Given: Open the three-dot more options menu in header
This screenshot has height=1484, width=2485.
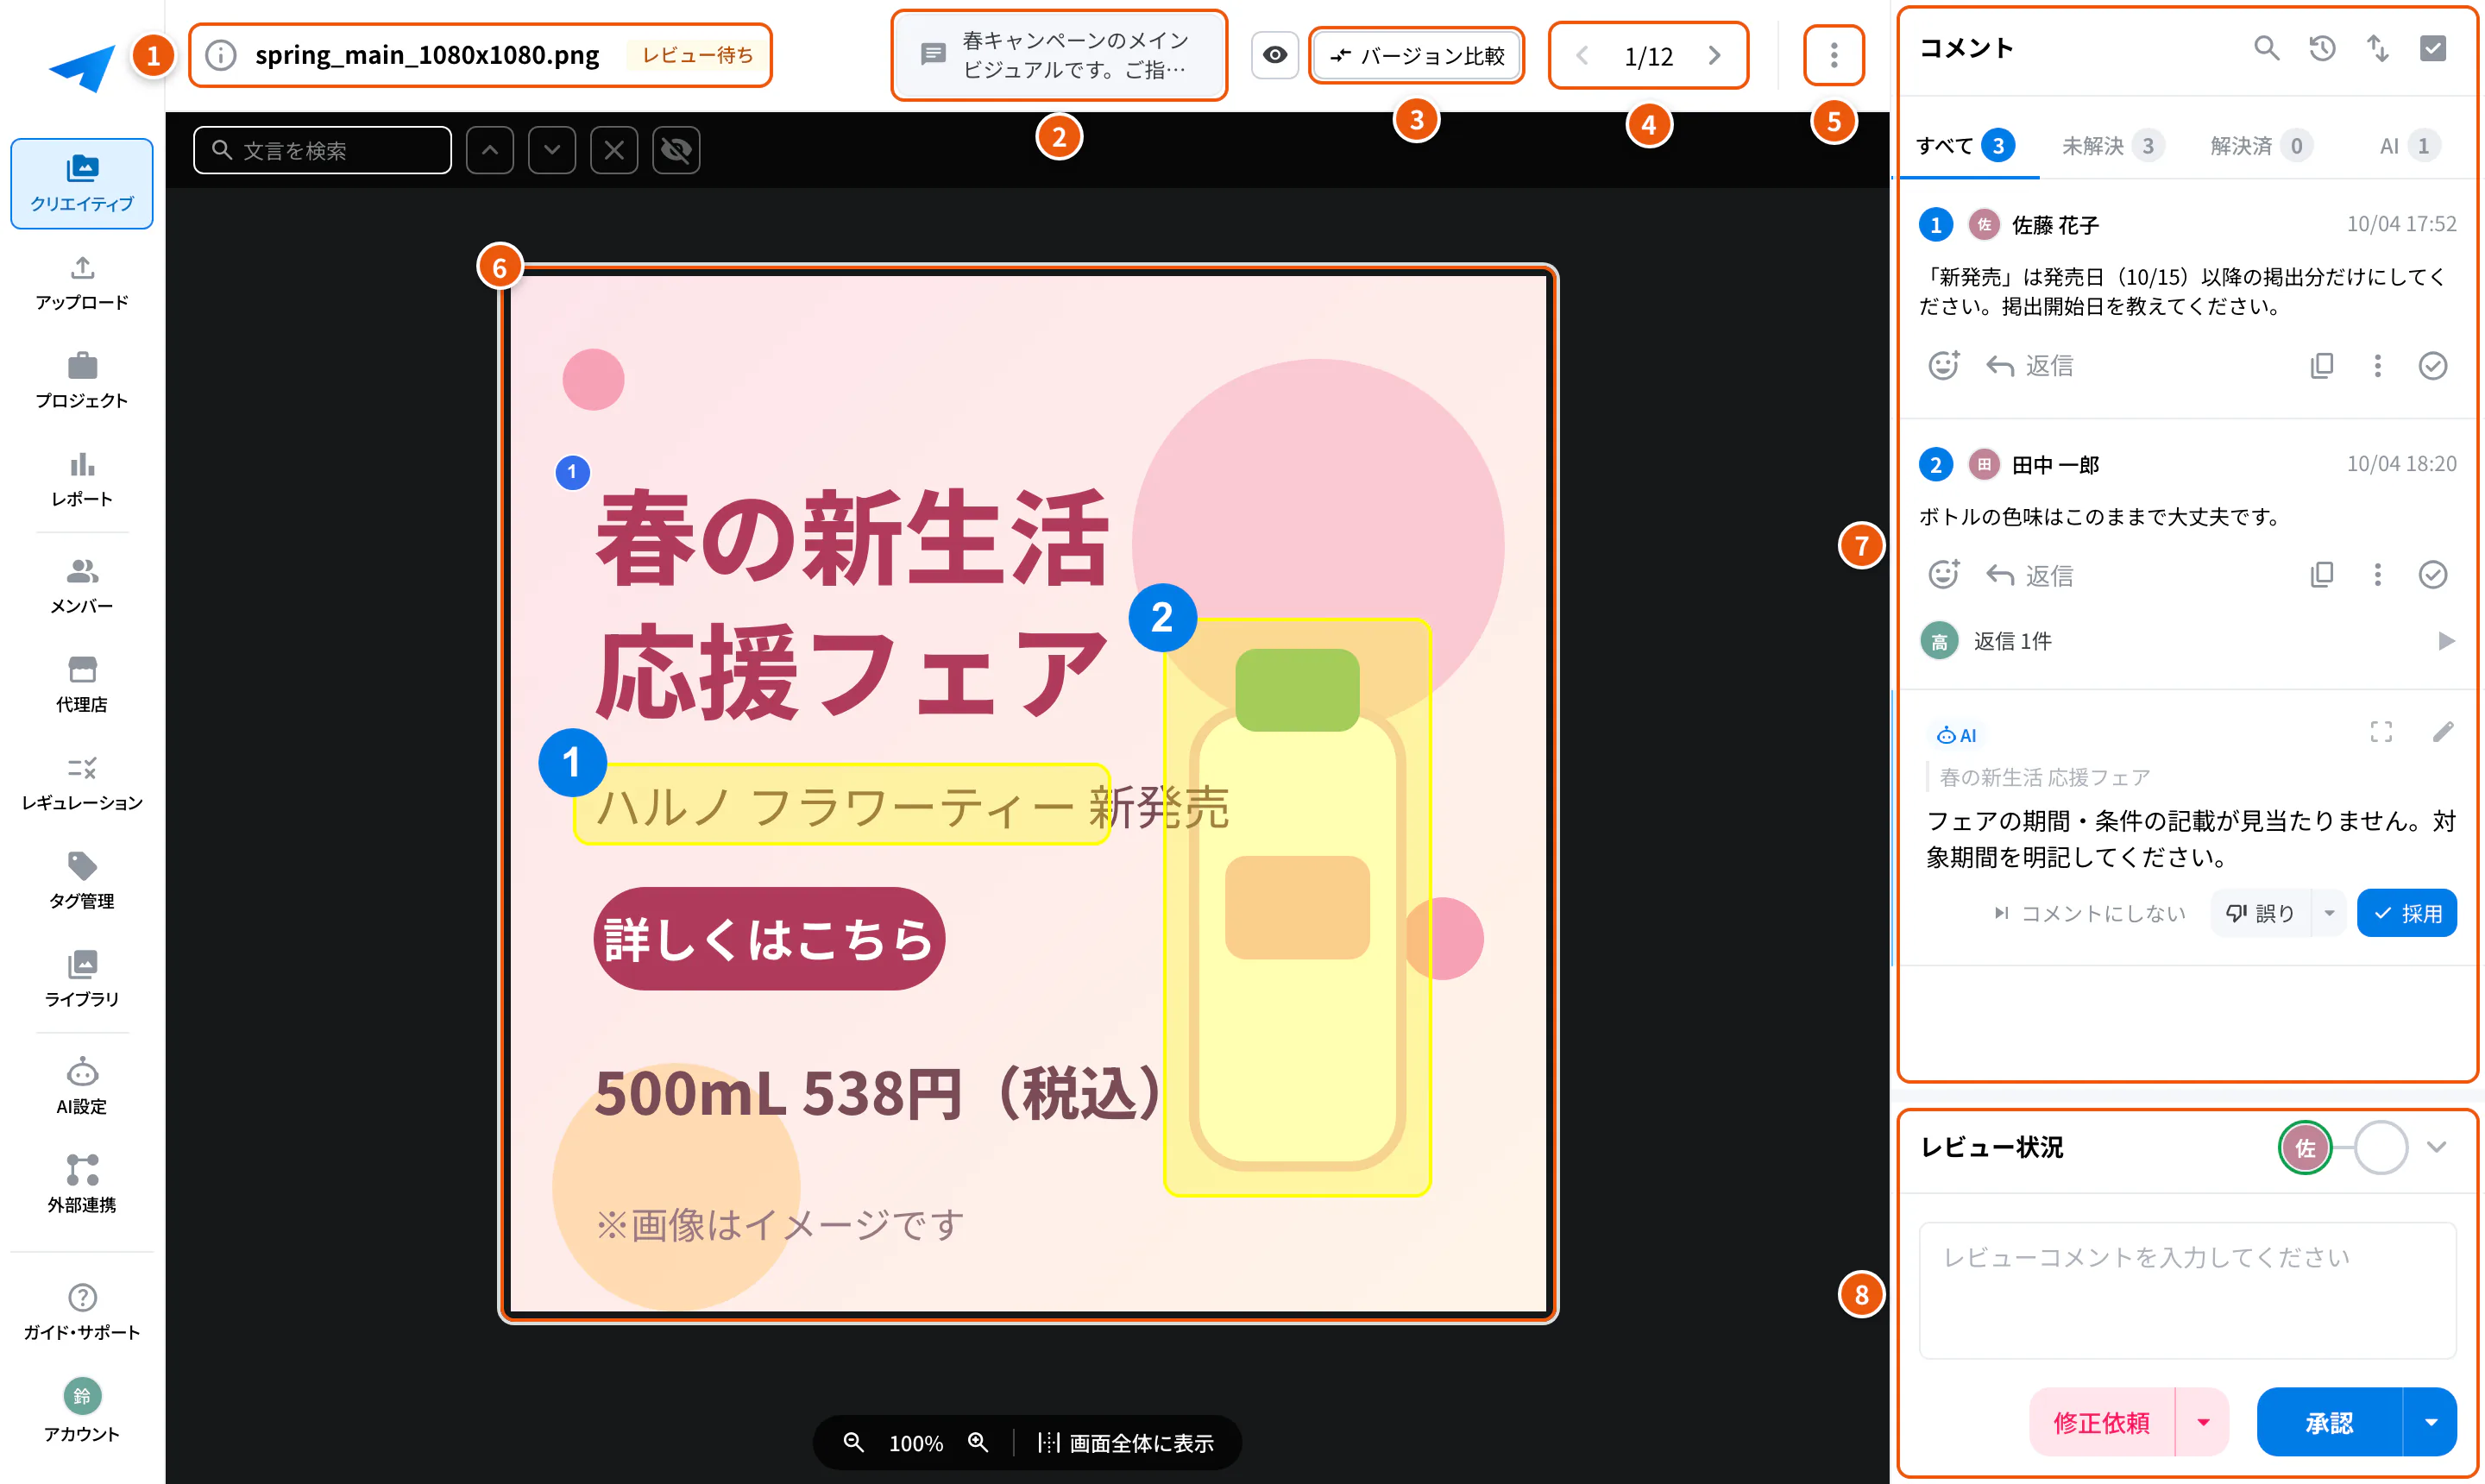Looking at the screenshot, I should (x=1833, y=55).
